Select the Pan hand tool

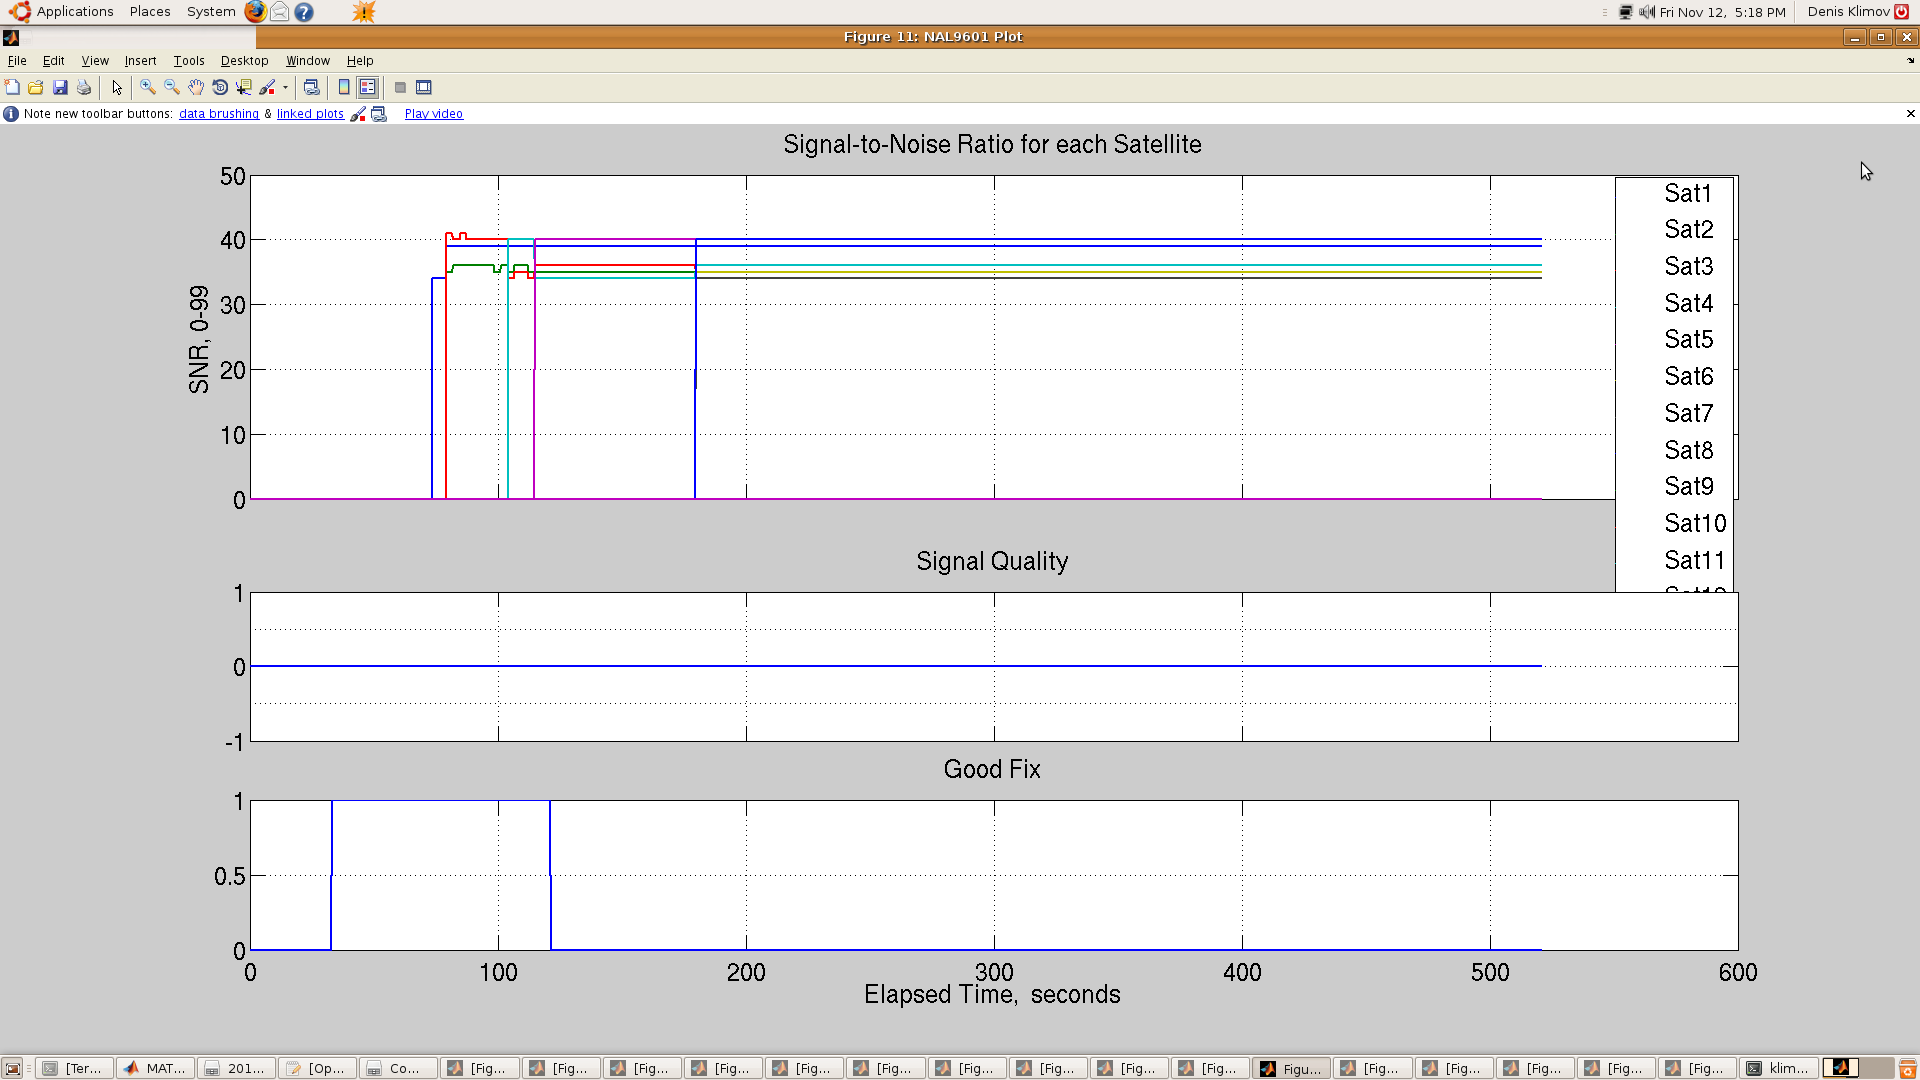pos(196,88)
